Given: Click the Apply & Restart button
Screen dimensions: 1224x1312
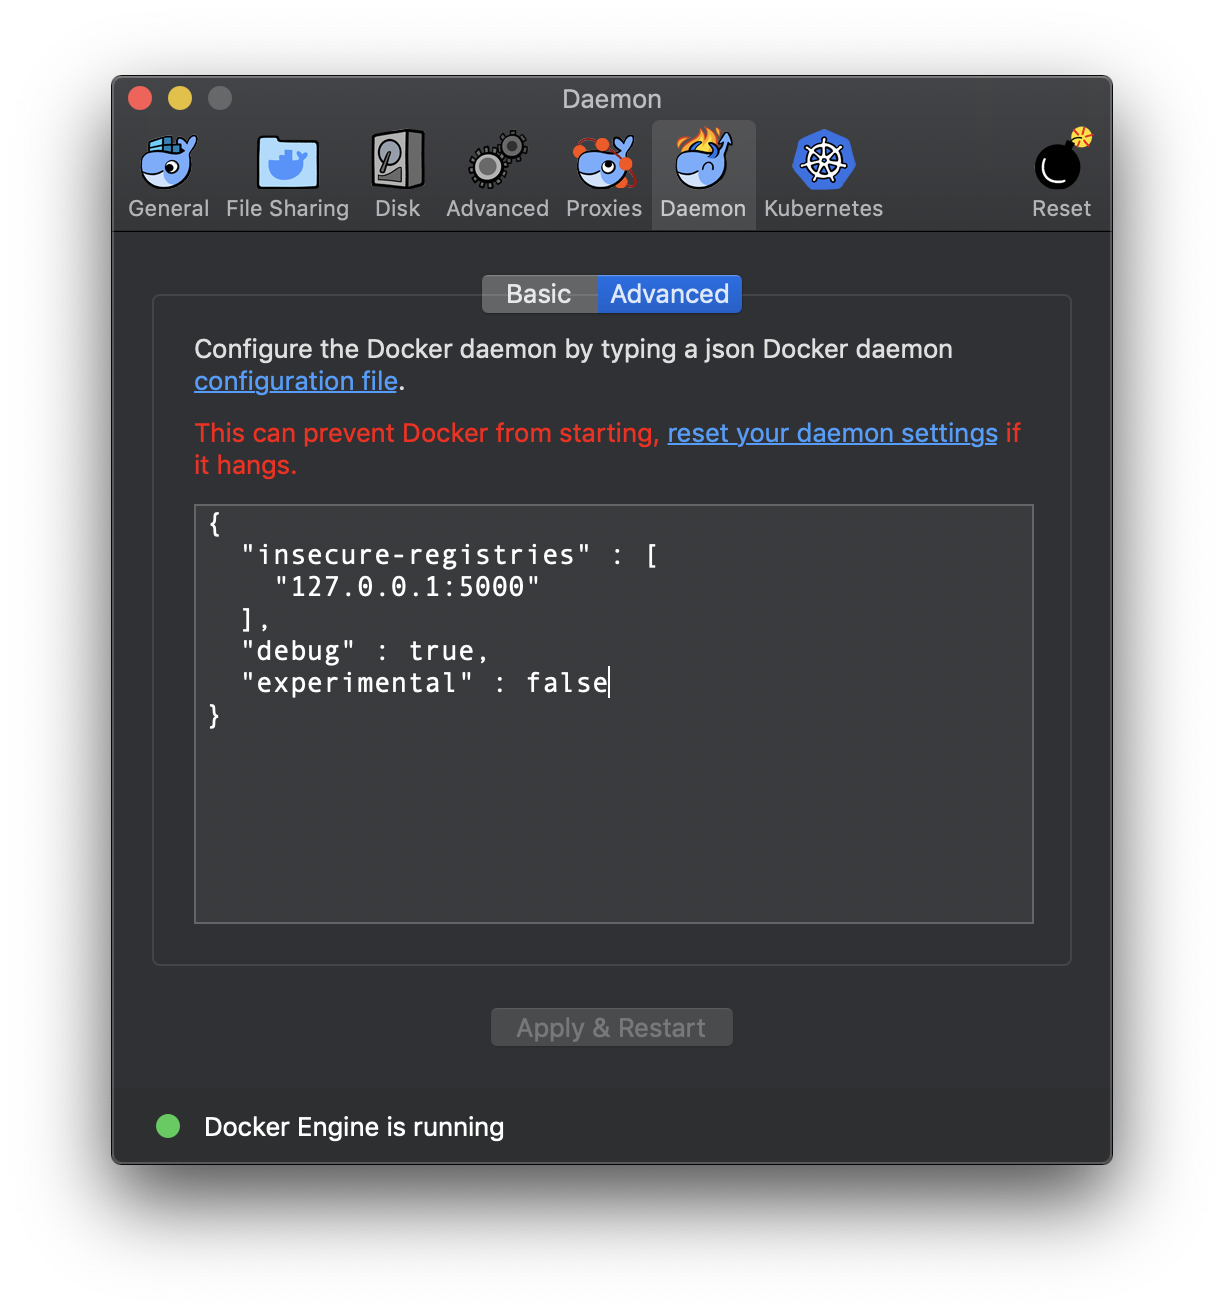Looking at the screenshot, I should (612, 1027).
